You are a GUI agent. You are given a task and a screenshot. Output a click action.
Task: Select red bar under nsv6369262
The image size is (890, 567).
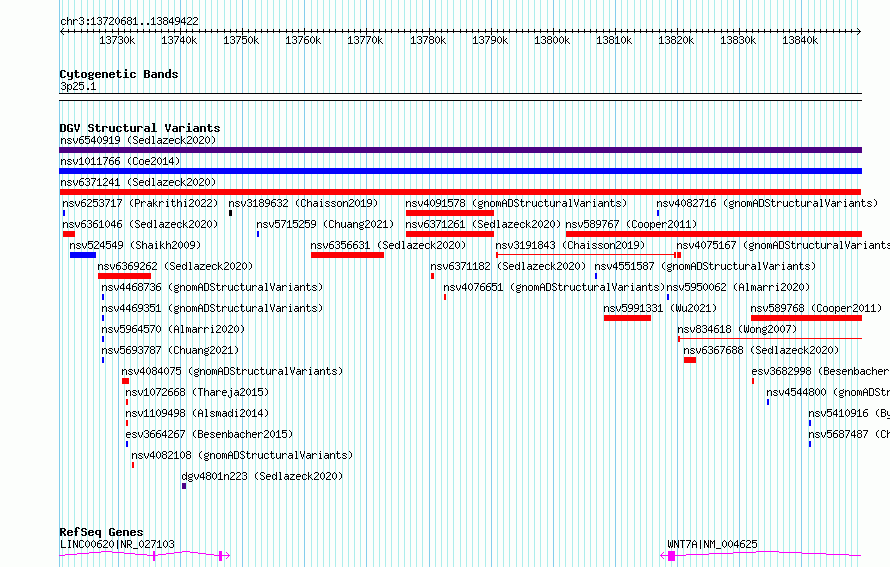pyautogui.click(x=124, y=276)
